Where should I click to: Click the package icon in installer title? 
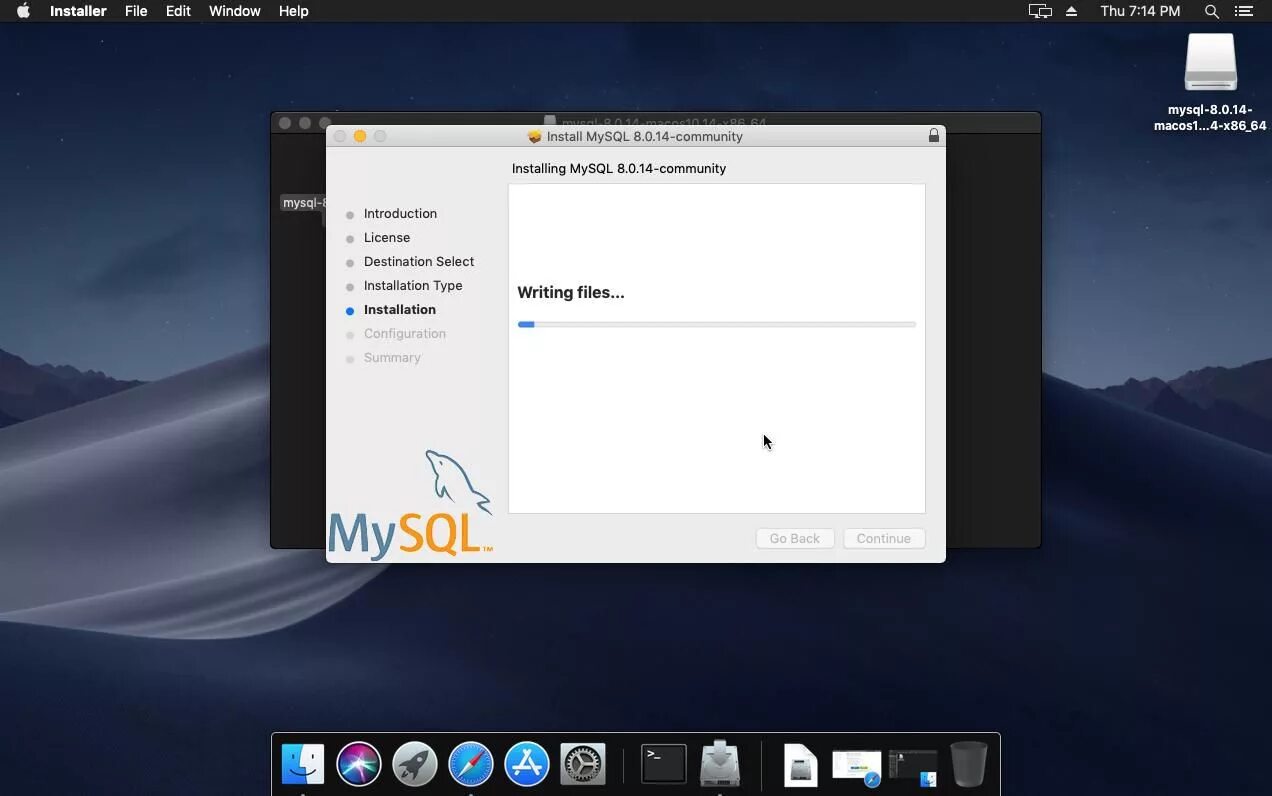(x=535, y=136)
